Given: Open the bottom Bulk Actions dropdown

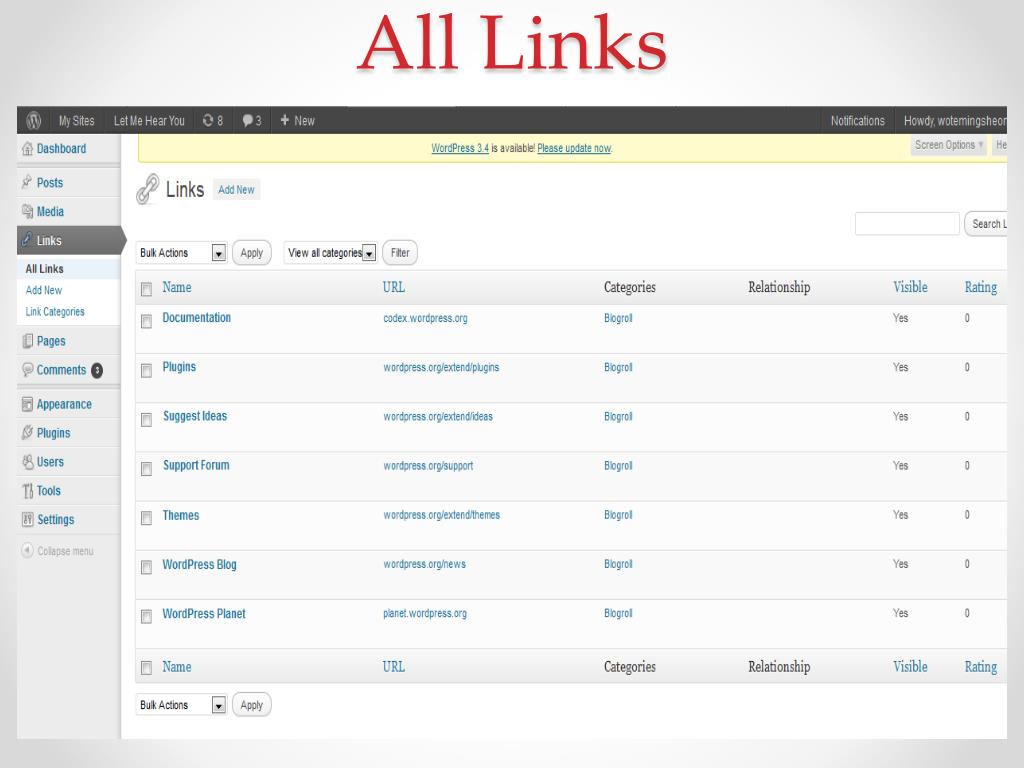Looking at the screenshot, I should click(181, 705).
